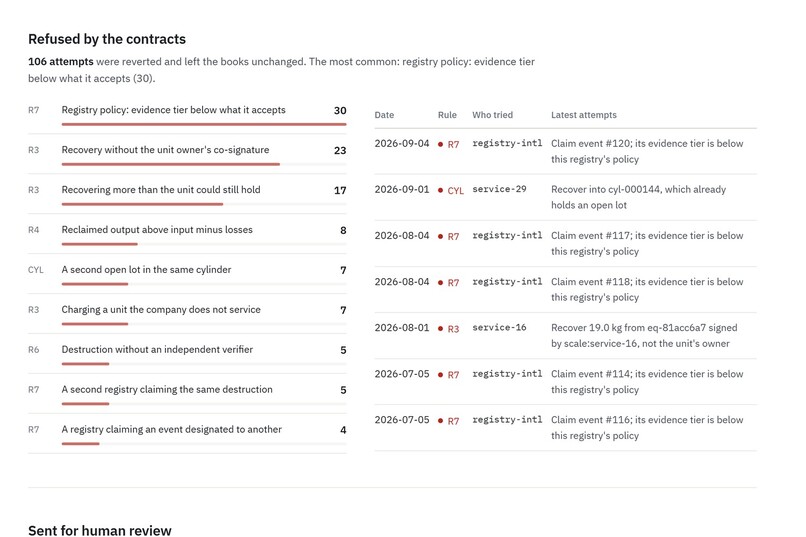Screen dimensions: 806x537
Task: Click the count 23 for co-signature refusals
Action: pyautogui.click(x=340, y=151)
